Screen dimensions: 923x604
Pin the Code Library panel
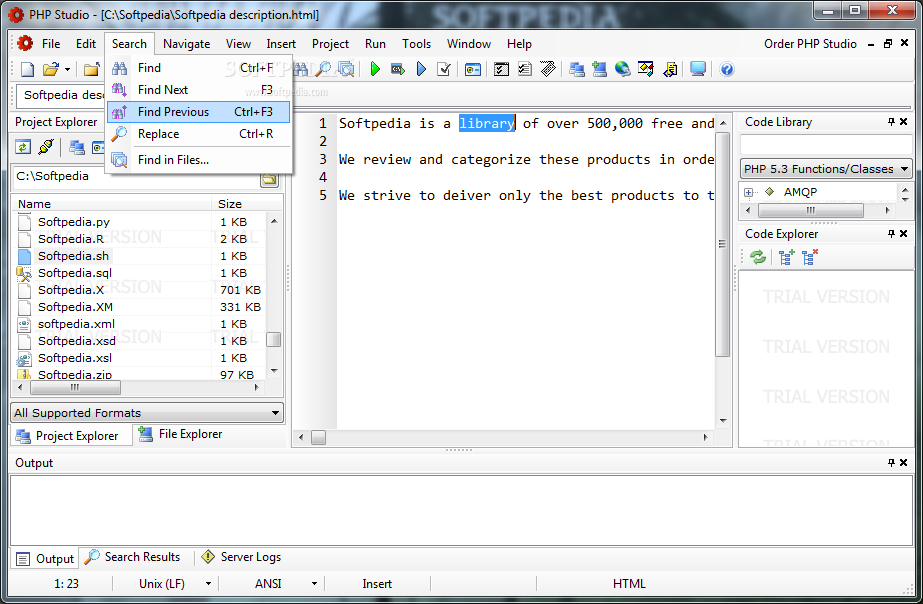tap(891, 122)
